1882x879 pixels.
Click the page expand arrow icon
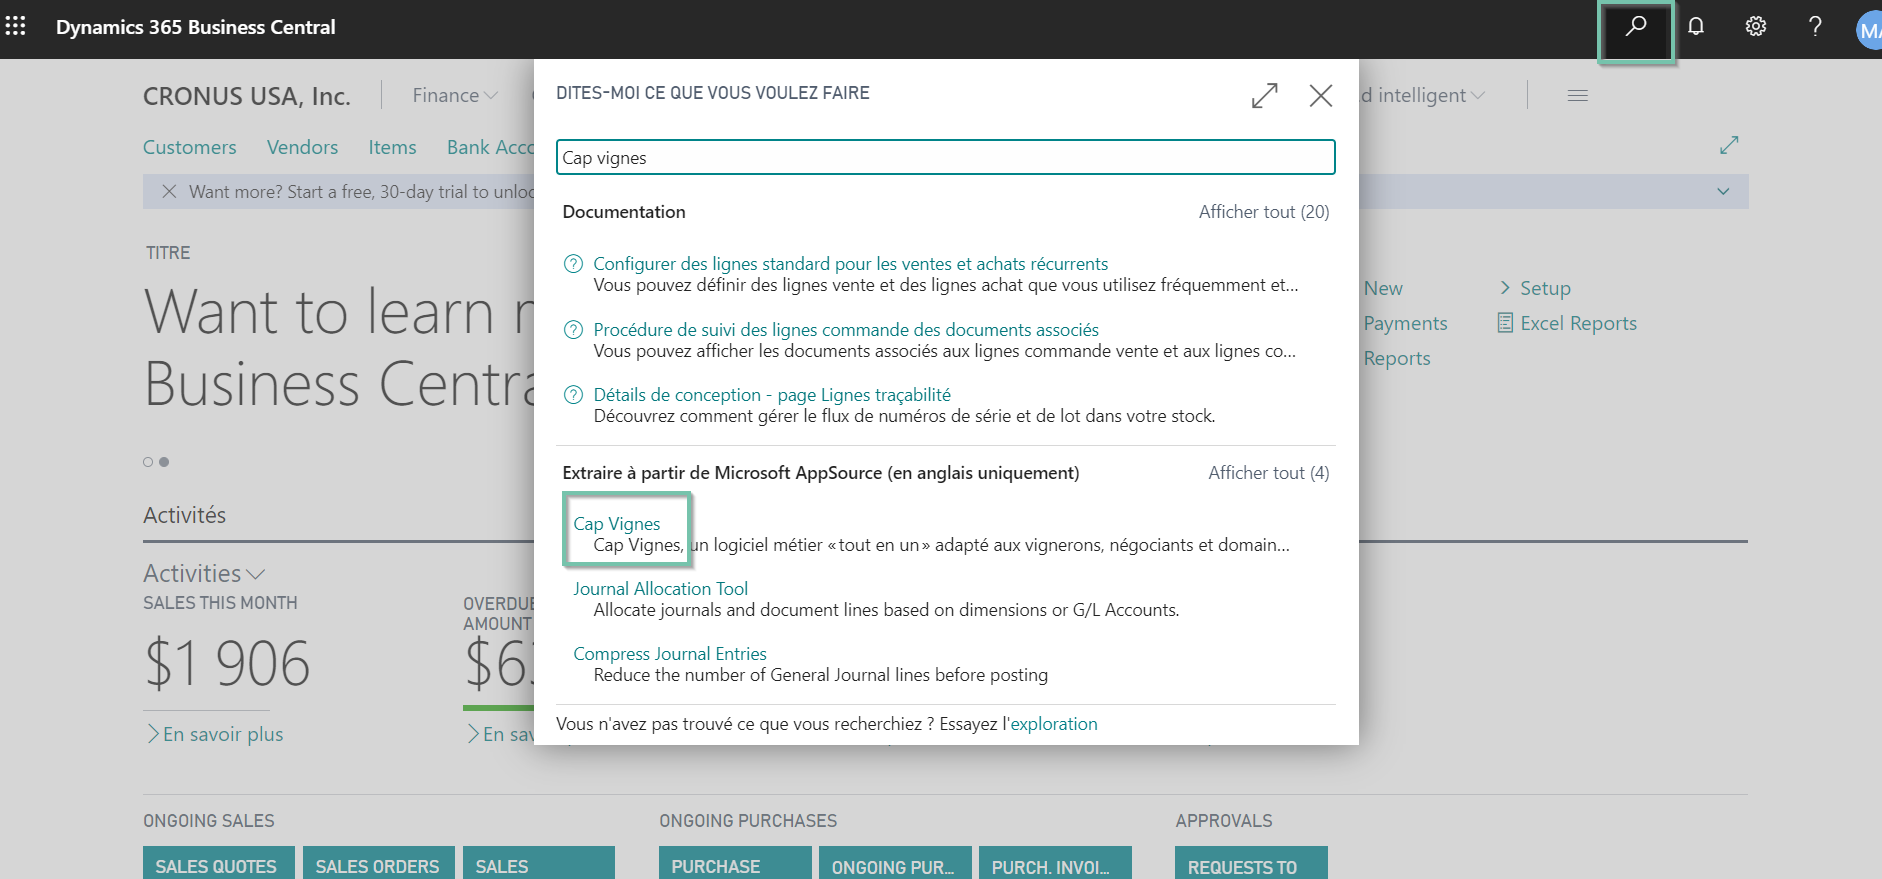[x=1729, y=145]
